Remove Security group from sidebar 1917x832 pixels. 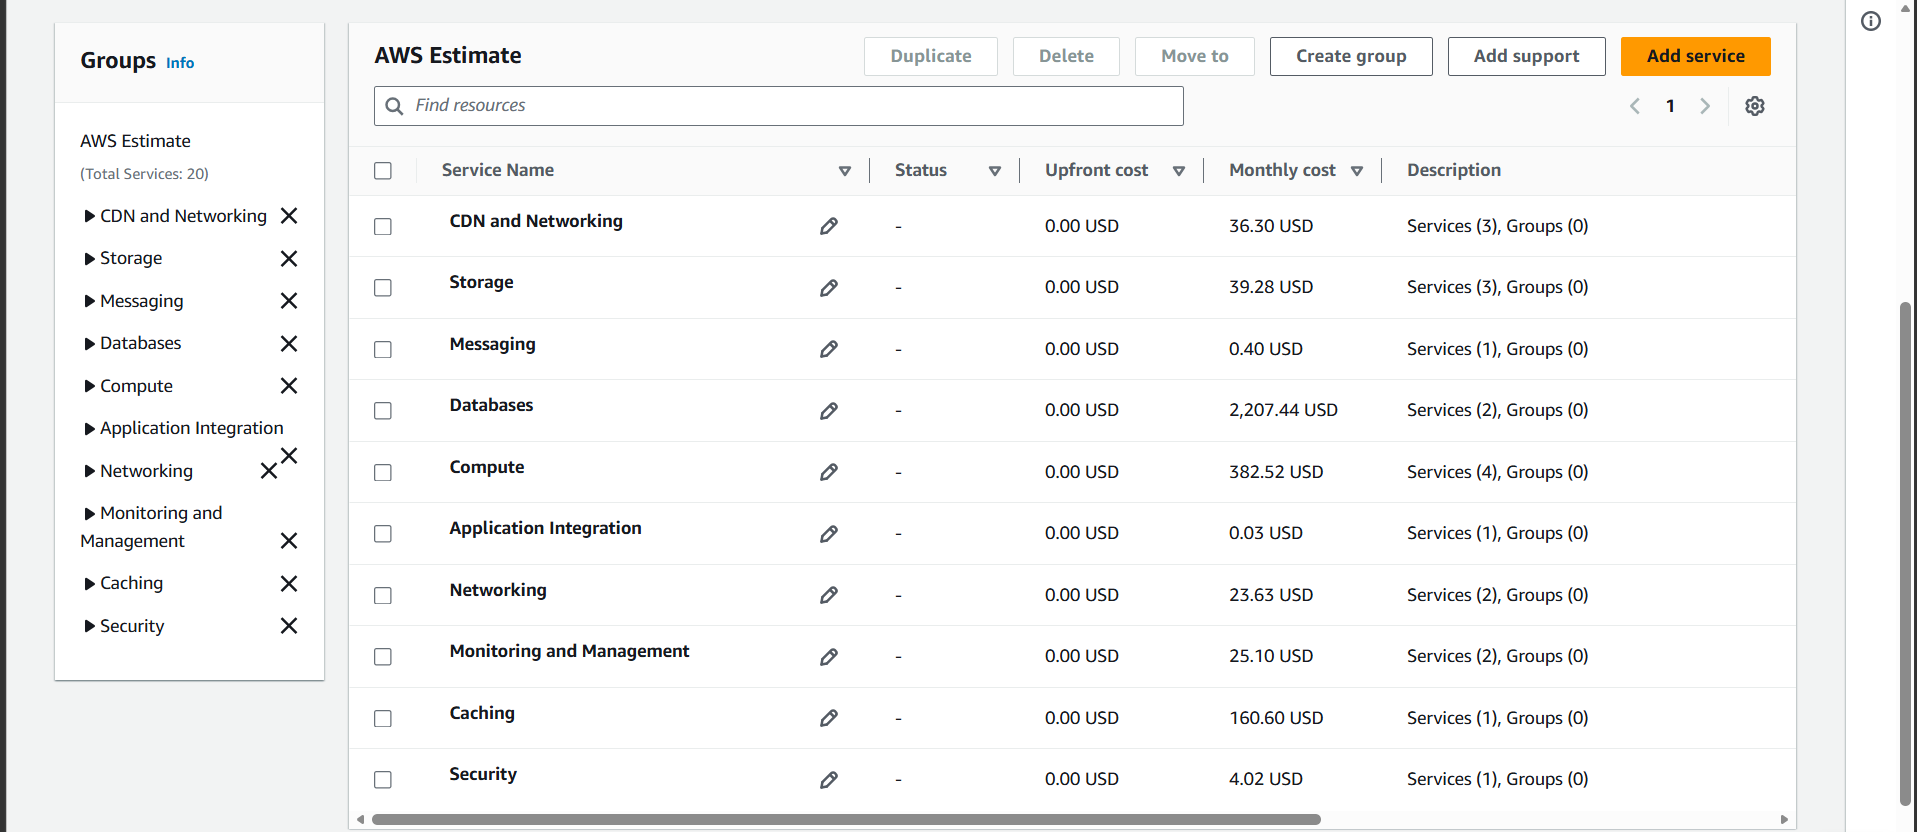point(289,626)
